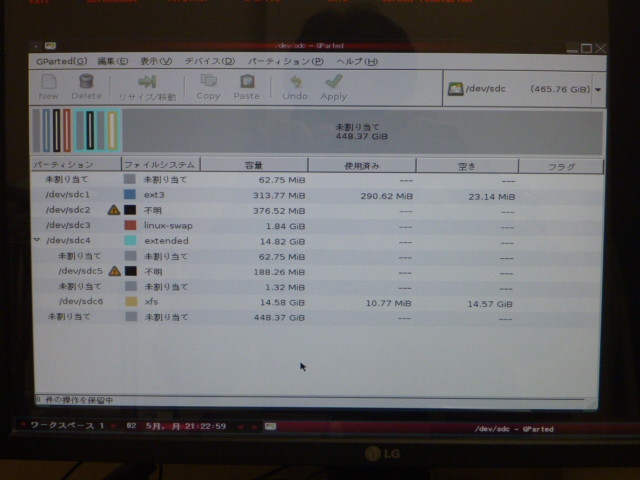This screenshot has width=640, height=480.
Task: Select the yellow xfs bar in the disk map
Action: pos(113,131)
